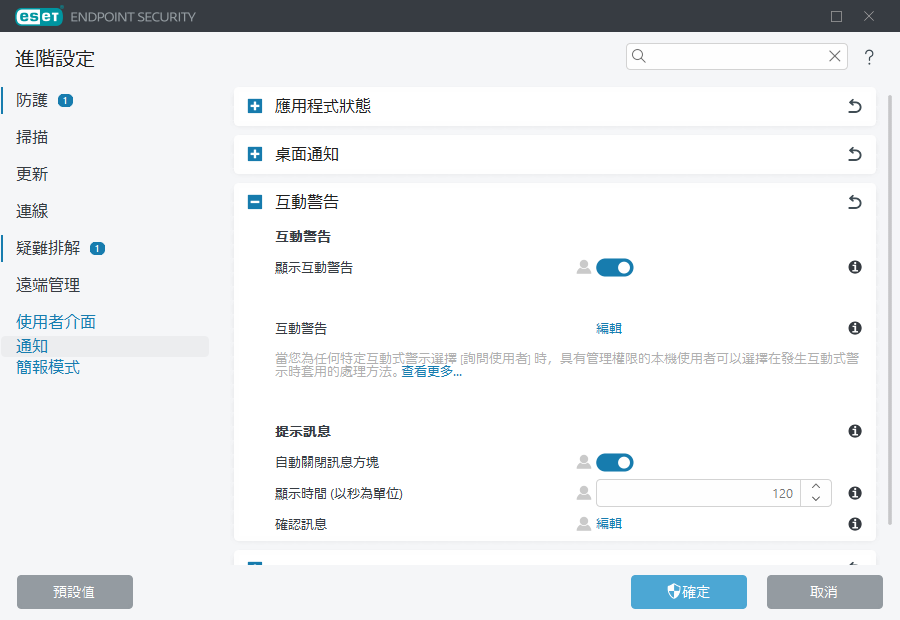Reset 應用程式狀態 section with revert arrow

click(x=854, y=106)
